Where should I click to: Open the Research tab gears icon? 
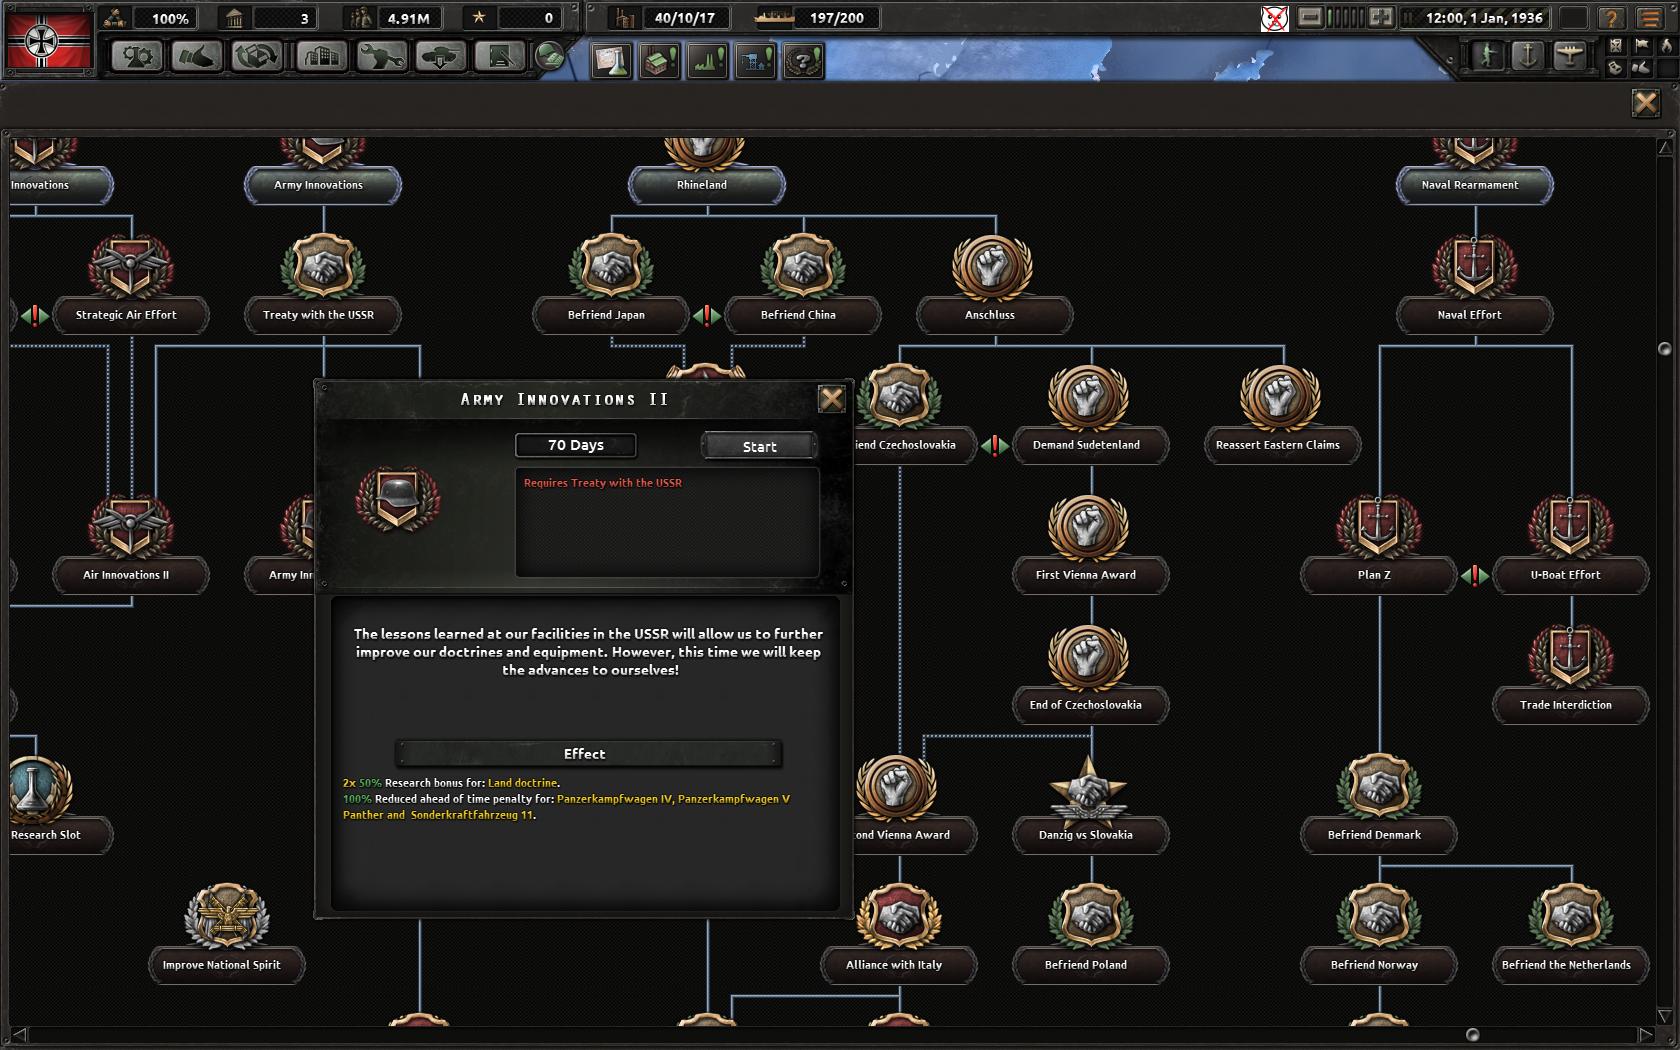[x=137, y=57]
